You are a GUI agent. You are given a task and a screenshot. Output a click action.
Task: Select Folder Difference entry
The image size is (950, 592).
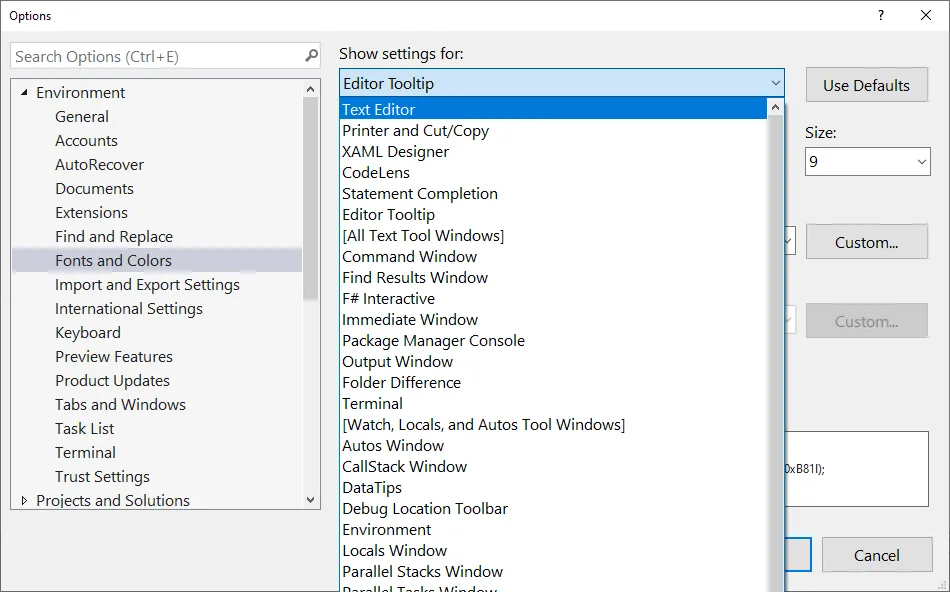[553, 383]
